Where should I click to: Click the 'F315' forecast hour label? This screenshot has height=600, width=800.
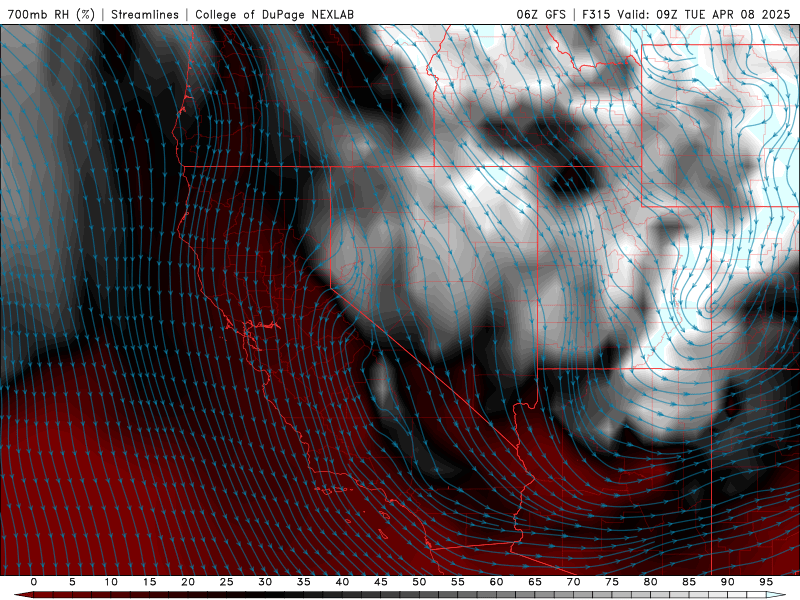coord(596,14)
